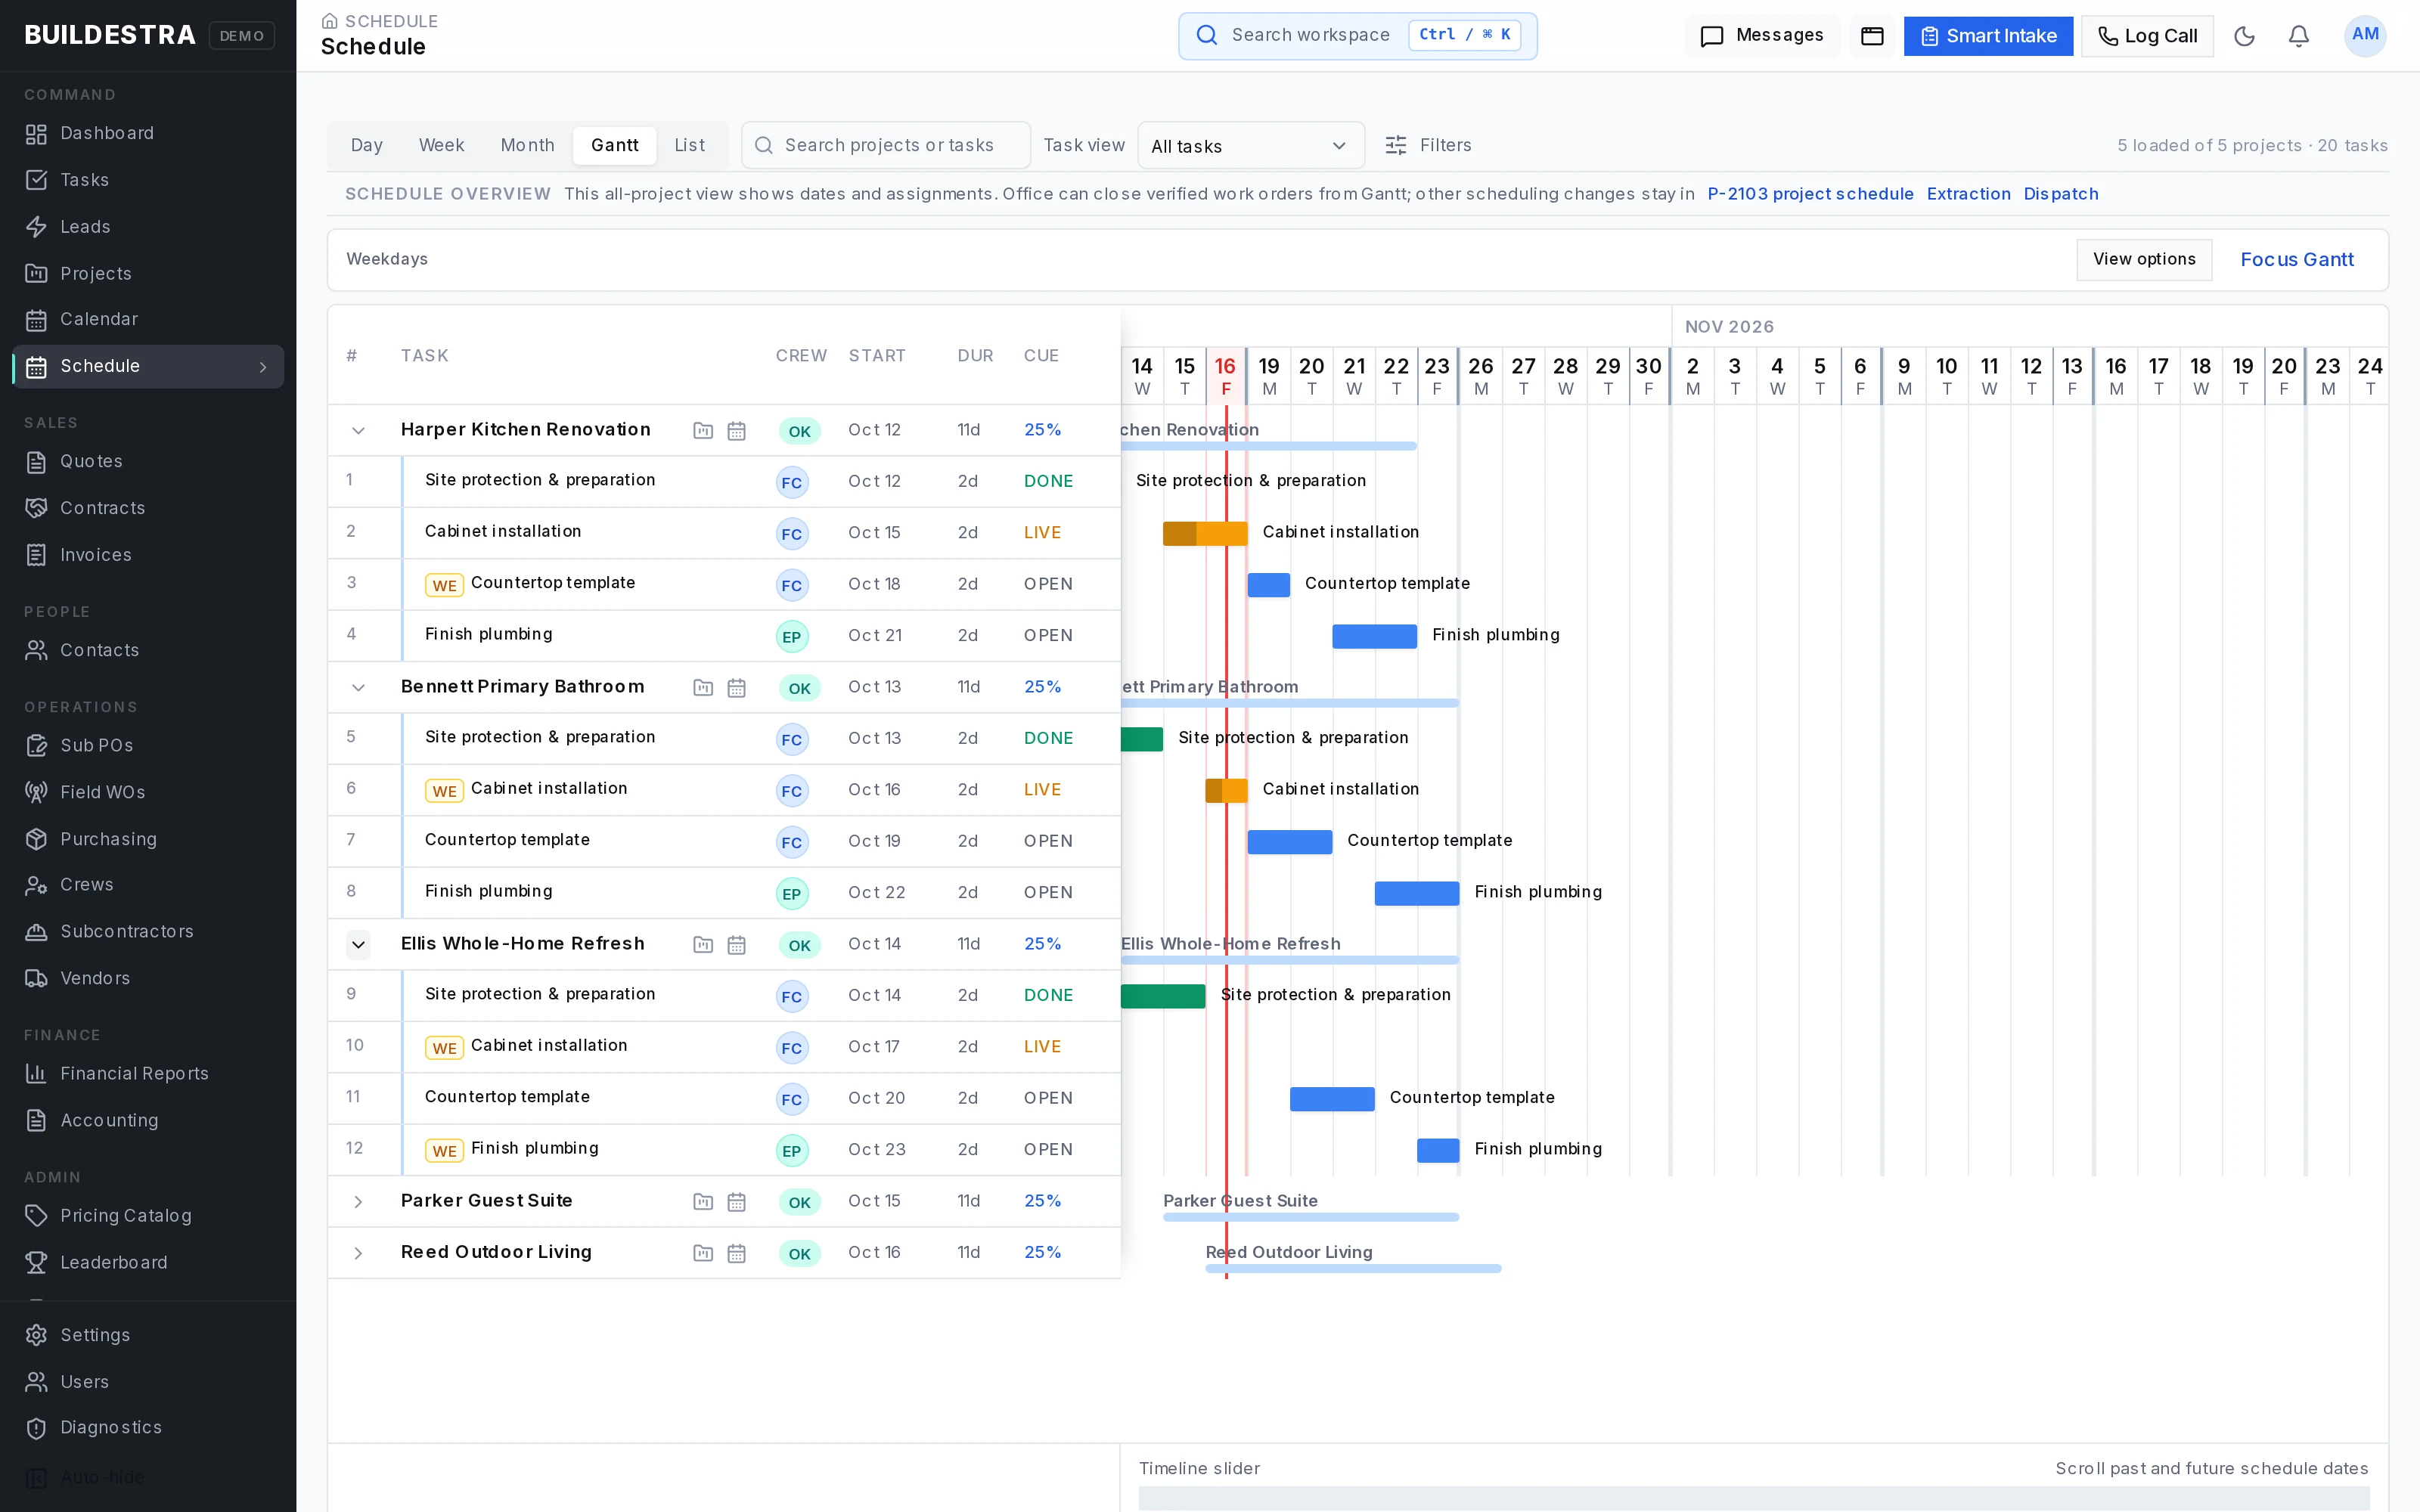This screenshot has height=1512, width=2420.
Task: Open Leaderboard from the sidebar
Action: coord(148,1262)
